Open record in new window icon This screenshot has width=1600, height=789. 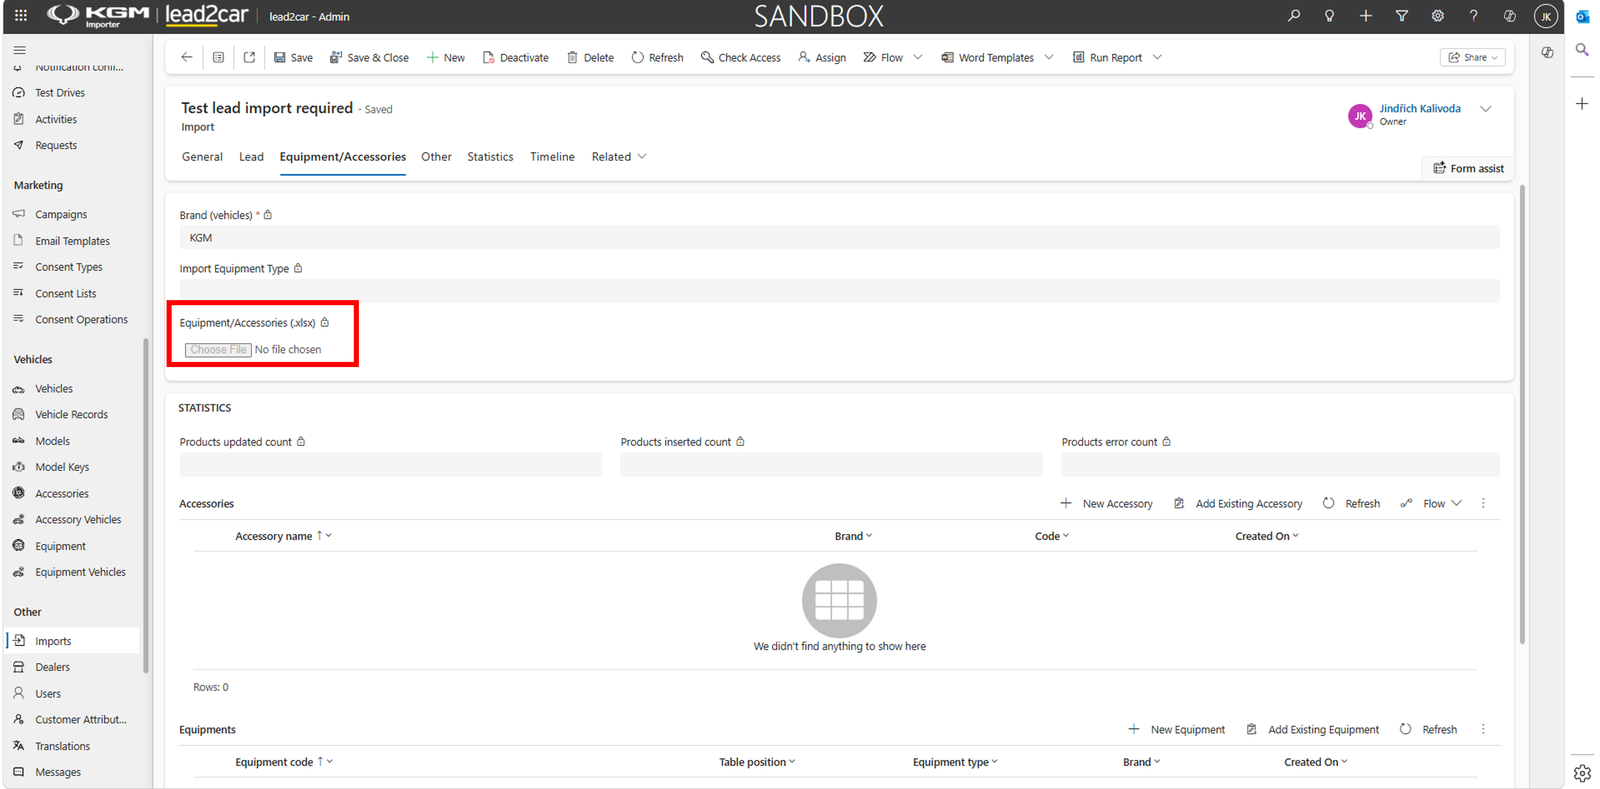[250, 57]
